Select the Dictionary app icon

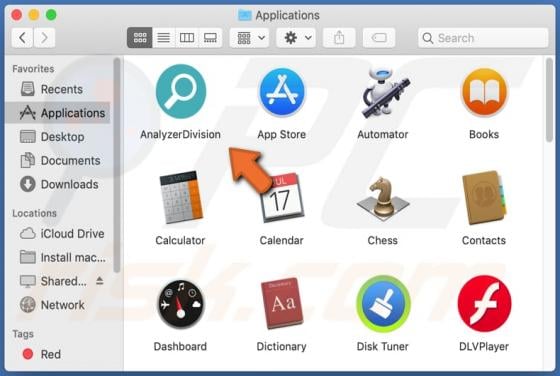click(282, 303)
